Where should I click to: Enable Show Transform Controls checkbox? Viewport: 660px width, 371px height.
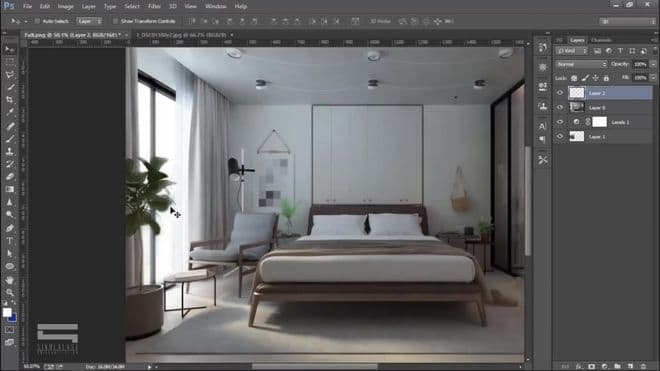pyautogui.click(x=115, y=21)
